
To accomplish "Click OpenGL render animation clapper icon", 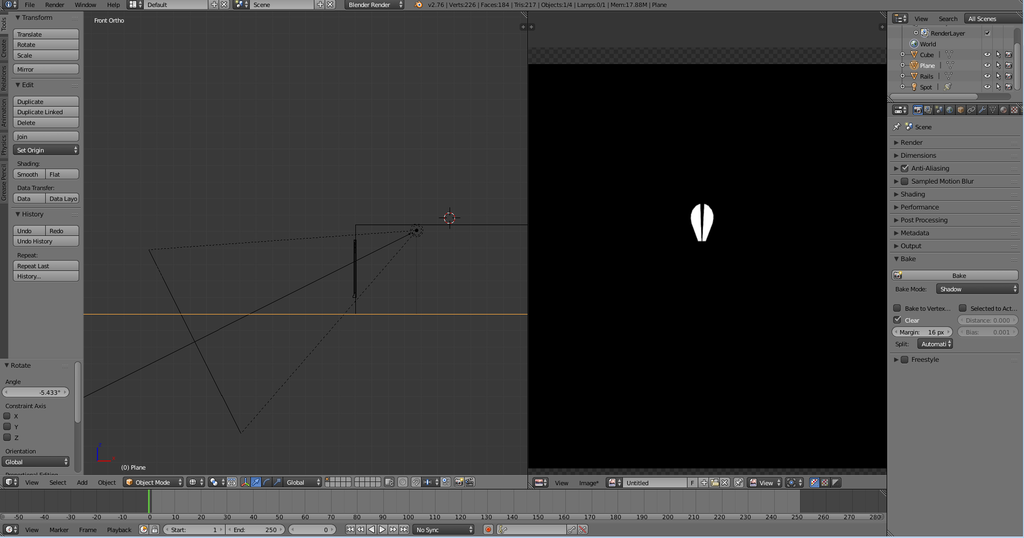I will click(469, 483).
